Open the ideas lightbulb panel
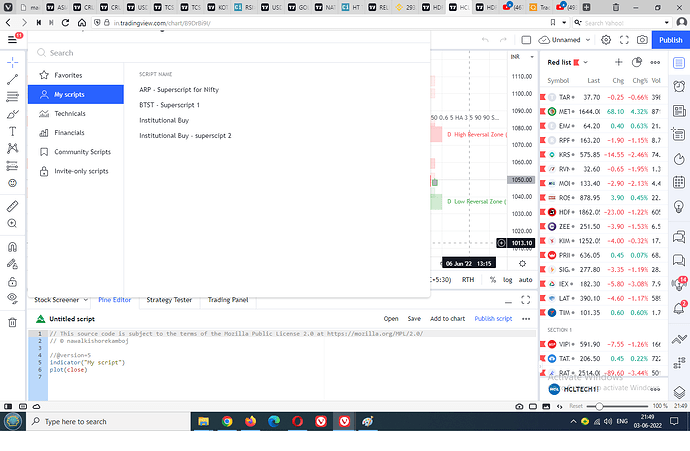Image resolution: width=690 pixels, height=451 pixels. click(x=679, y=206)
